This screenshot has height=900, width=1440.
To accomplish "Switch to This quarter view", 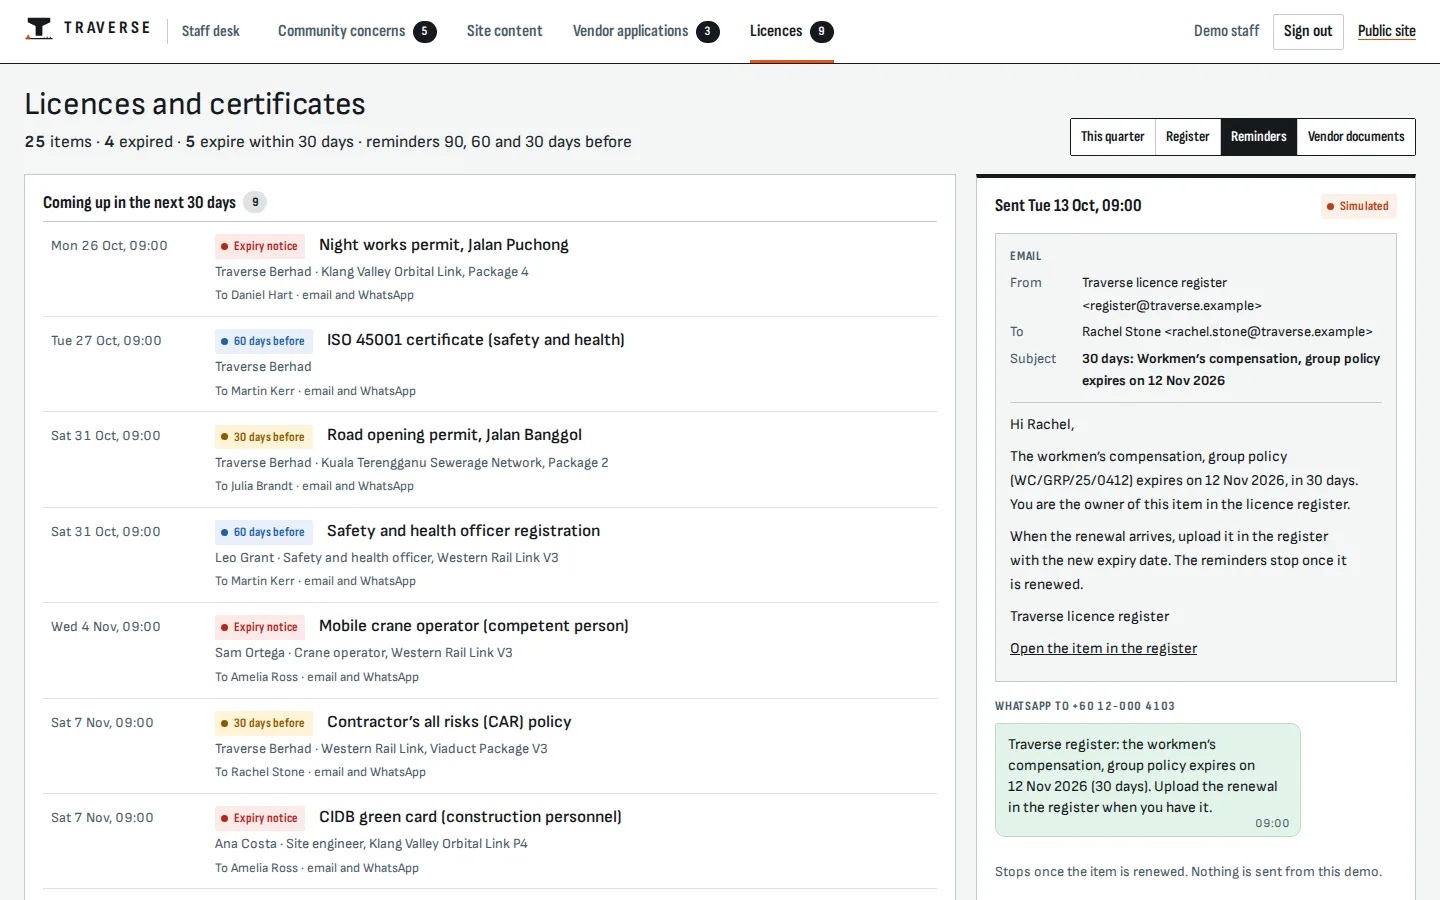I will 1113,137.
